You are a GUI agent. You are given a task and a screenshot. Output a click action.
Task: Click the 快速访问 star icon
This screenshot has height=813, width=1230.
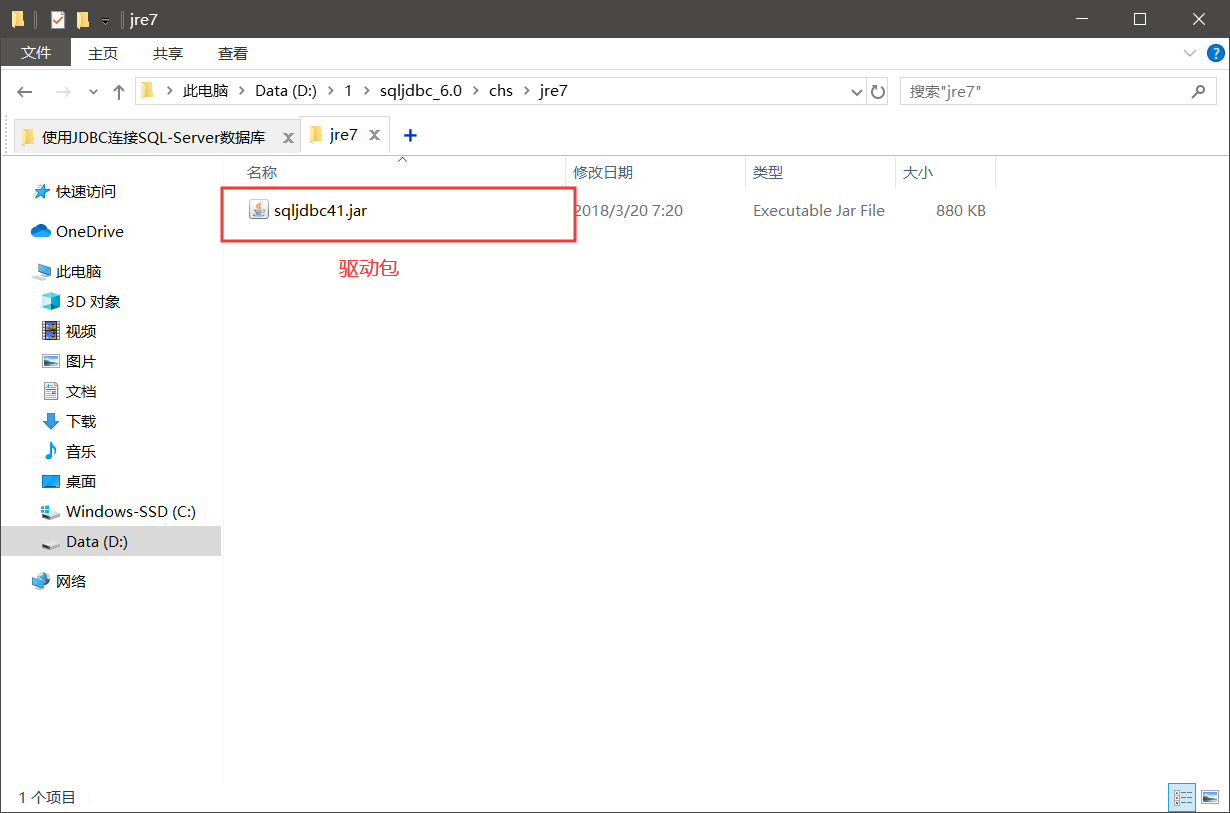click(41, 191)
